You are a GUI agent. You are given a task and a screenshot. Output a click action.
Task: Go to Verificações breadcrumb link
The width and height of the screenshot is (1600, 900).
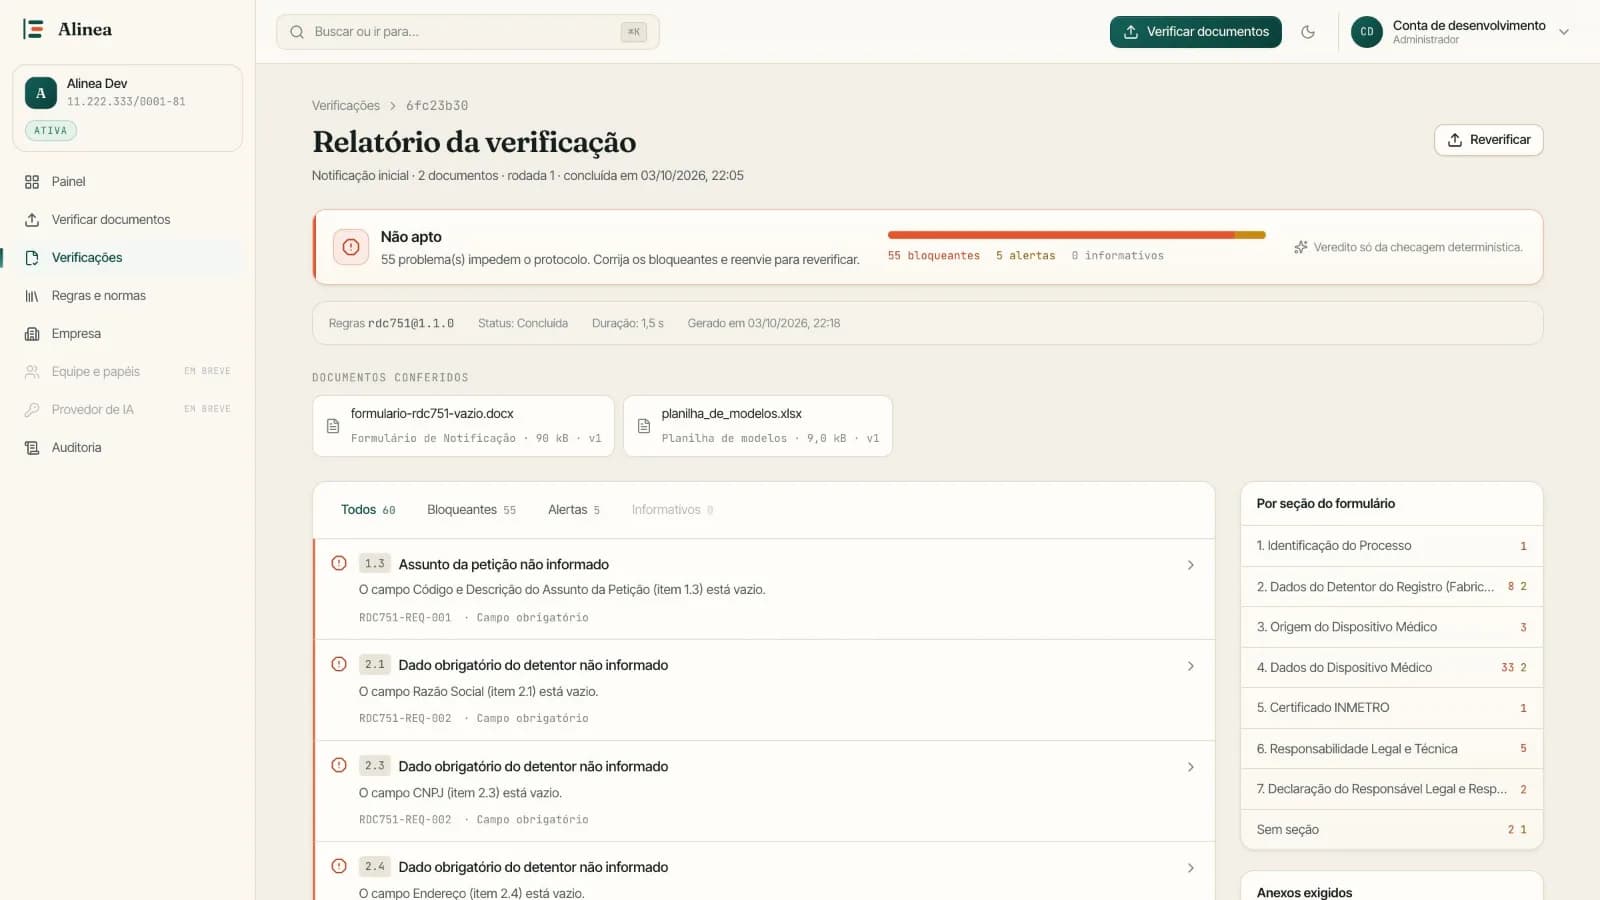tap(346, 106)
